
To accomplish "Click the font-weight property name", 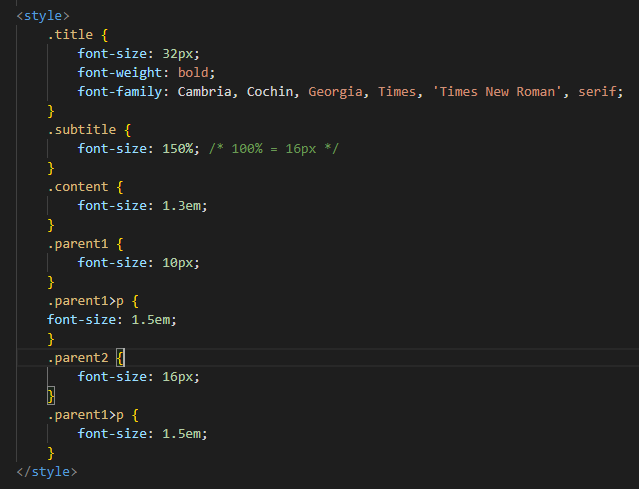I will pos(120,73).
